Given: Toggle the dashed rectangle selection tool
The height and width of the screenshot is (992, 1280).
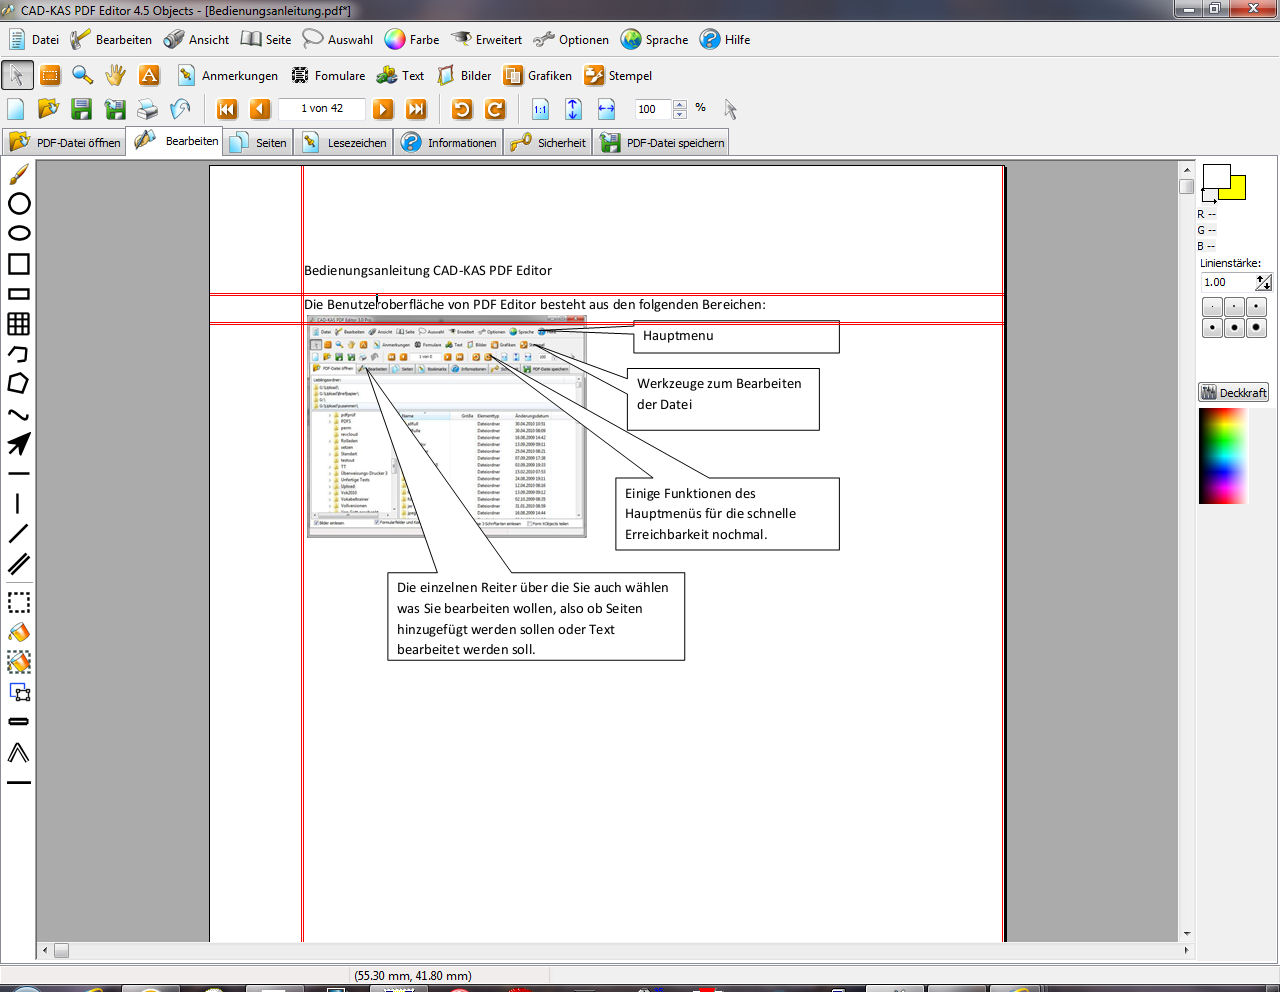Looking at the screenshot, I should (19, 603).
